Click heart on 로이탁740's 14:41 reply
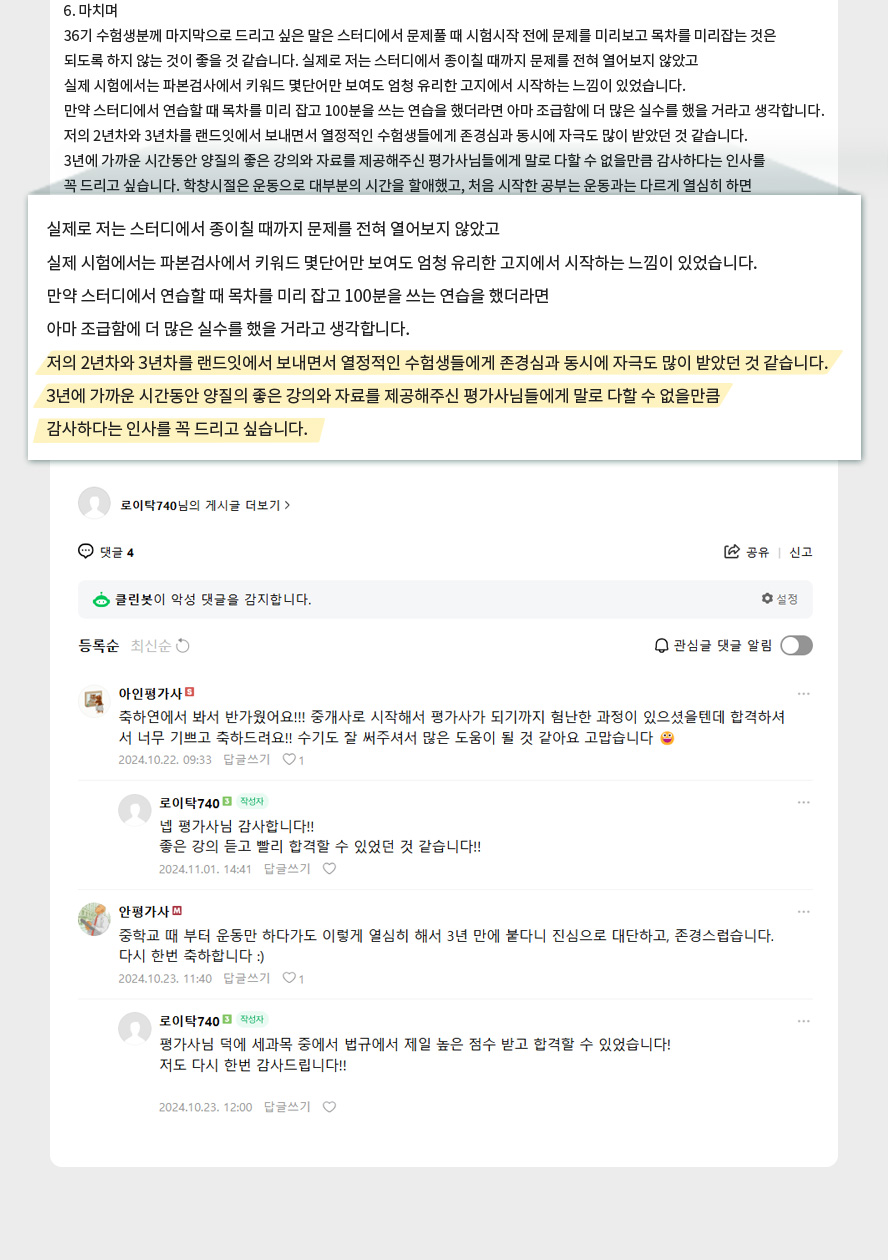The height and width of the screenshot is (1260, 888). click(x=329, y=868)
